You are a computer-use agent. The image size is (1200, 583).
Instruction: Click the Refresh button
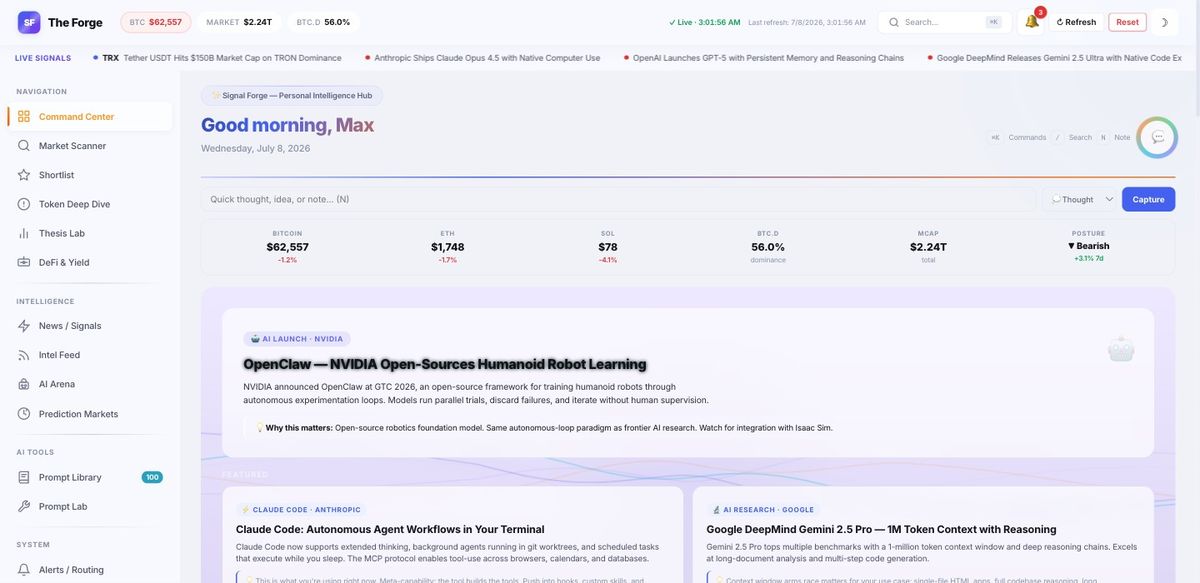(1076, 22)
